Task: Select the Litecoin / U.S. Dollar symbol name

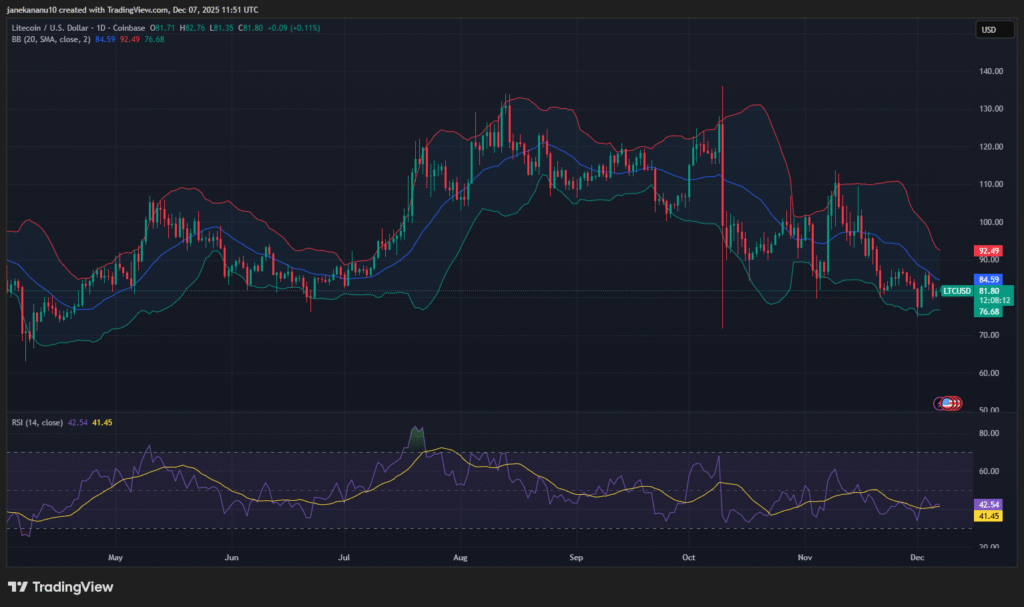Action: pos(50,28)
